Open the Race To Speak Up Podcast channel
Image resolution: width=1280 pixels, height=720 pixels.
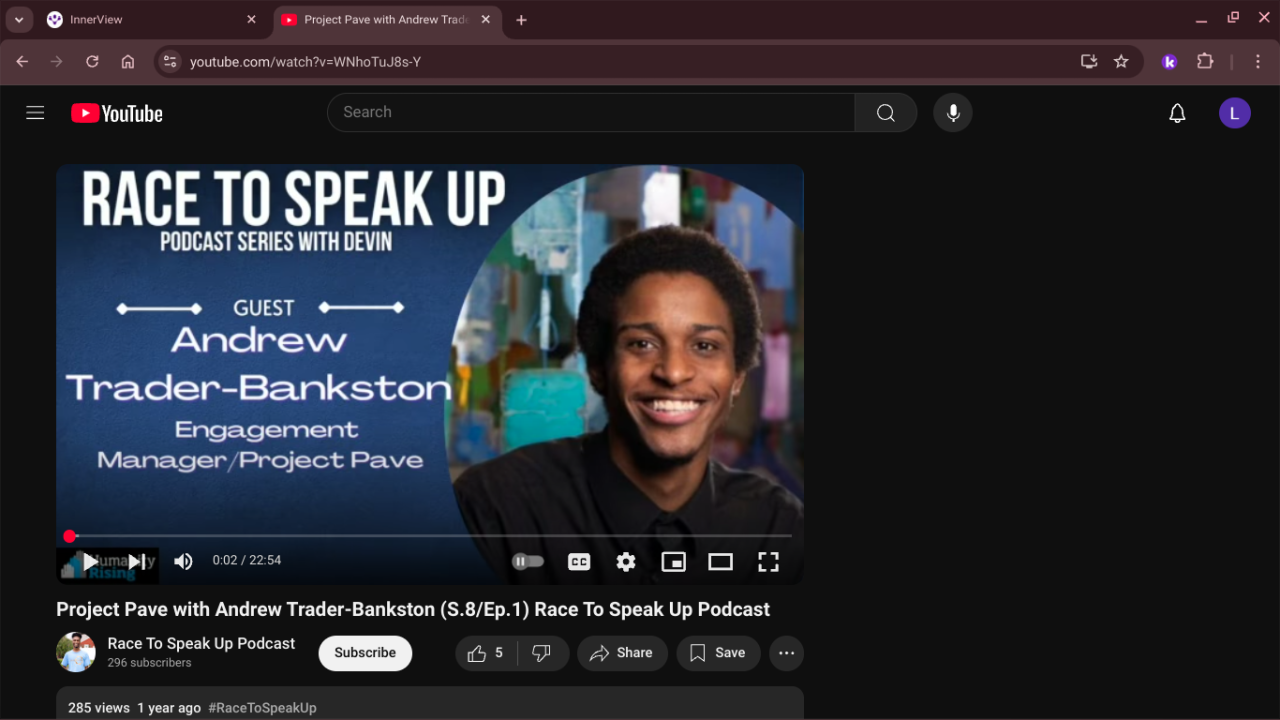coord(201,644)
